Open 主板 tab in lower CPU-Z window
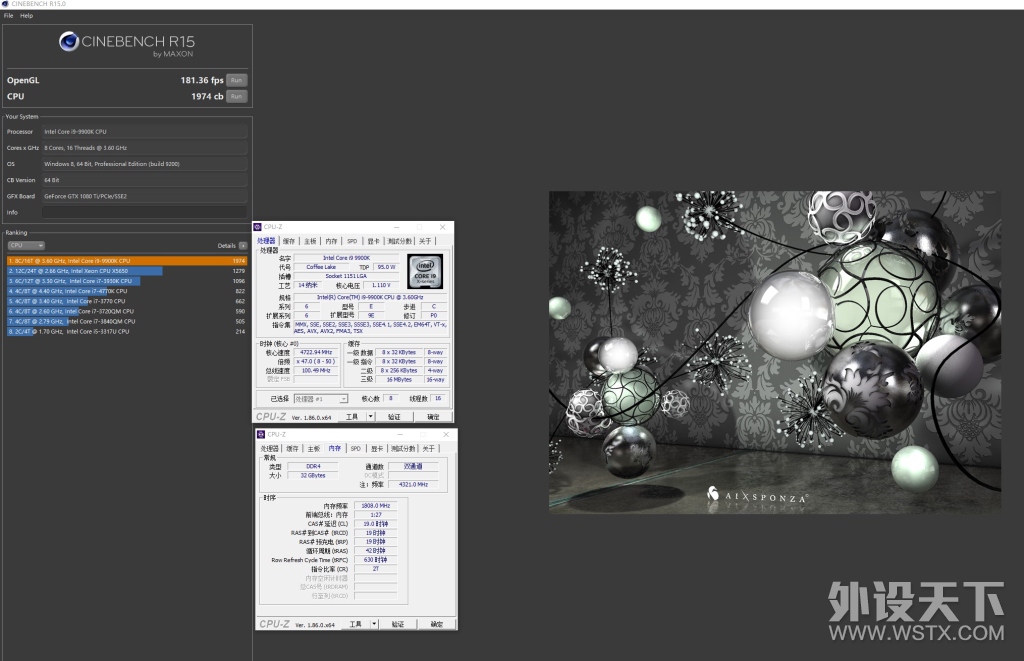 pyautogui.click(x=313, y=449)
